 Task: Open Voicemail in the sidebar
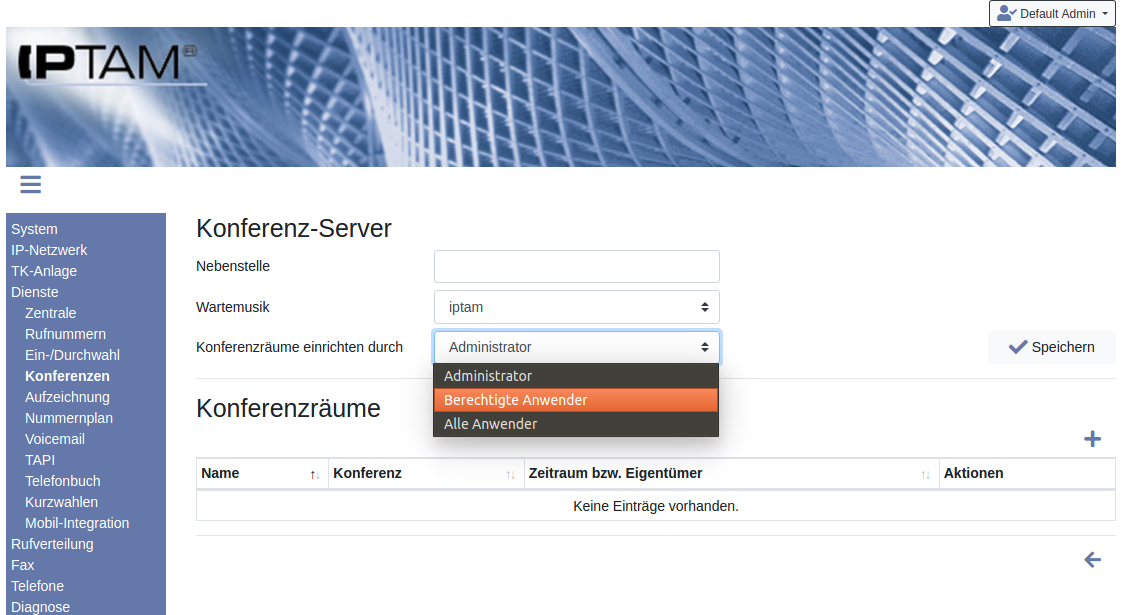55,439
